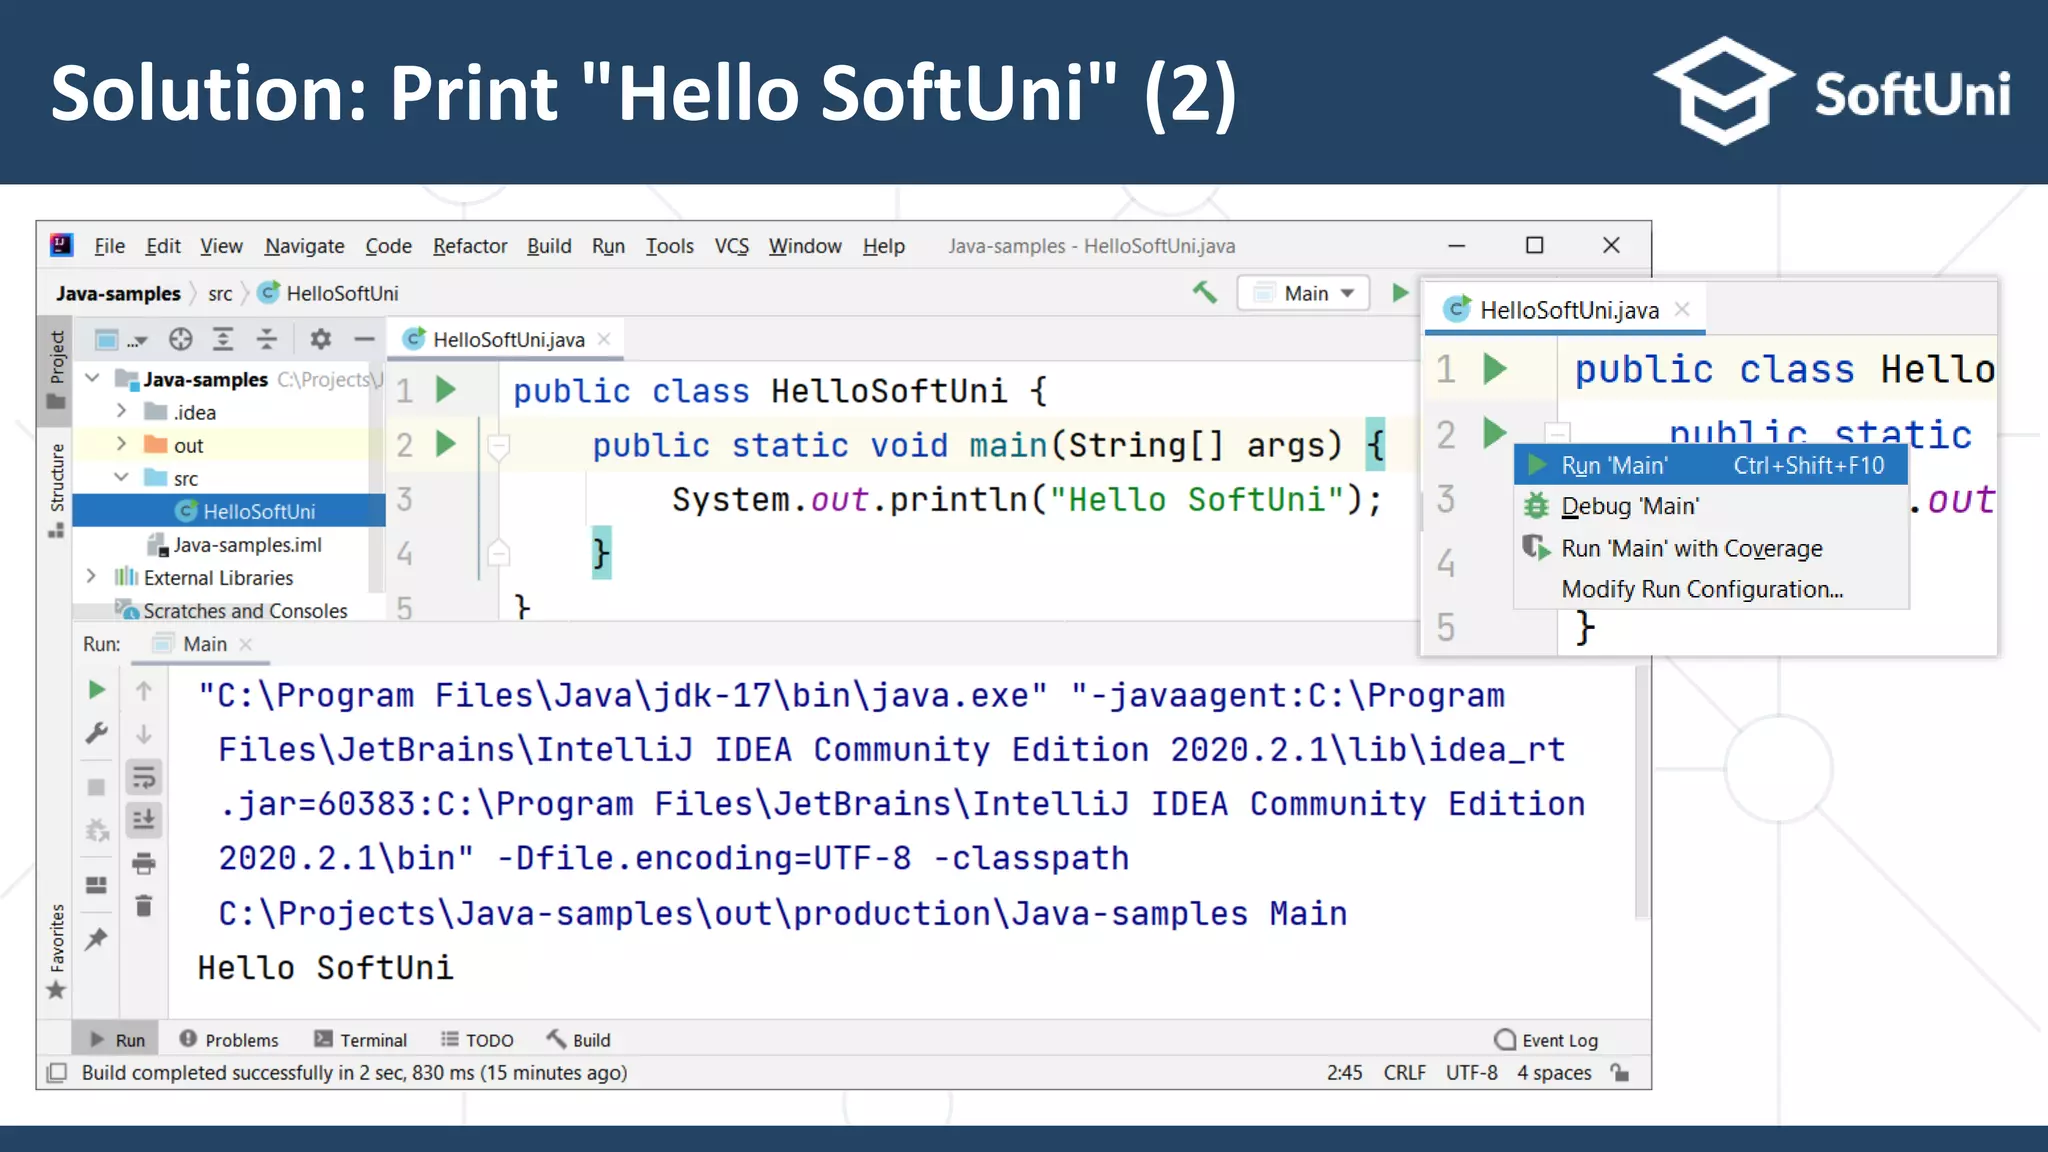This screenshot has width=2048, height=1152.
Task: Toggle the Favorites tool window side tab
Action: pyautogui.click(x=56, y=950)
